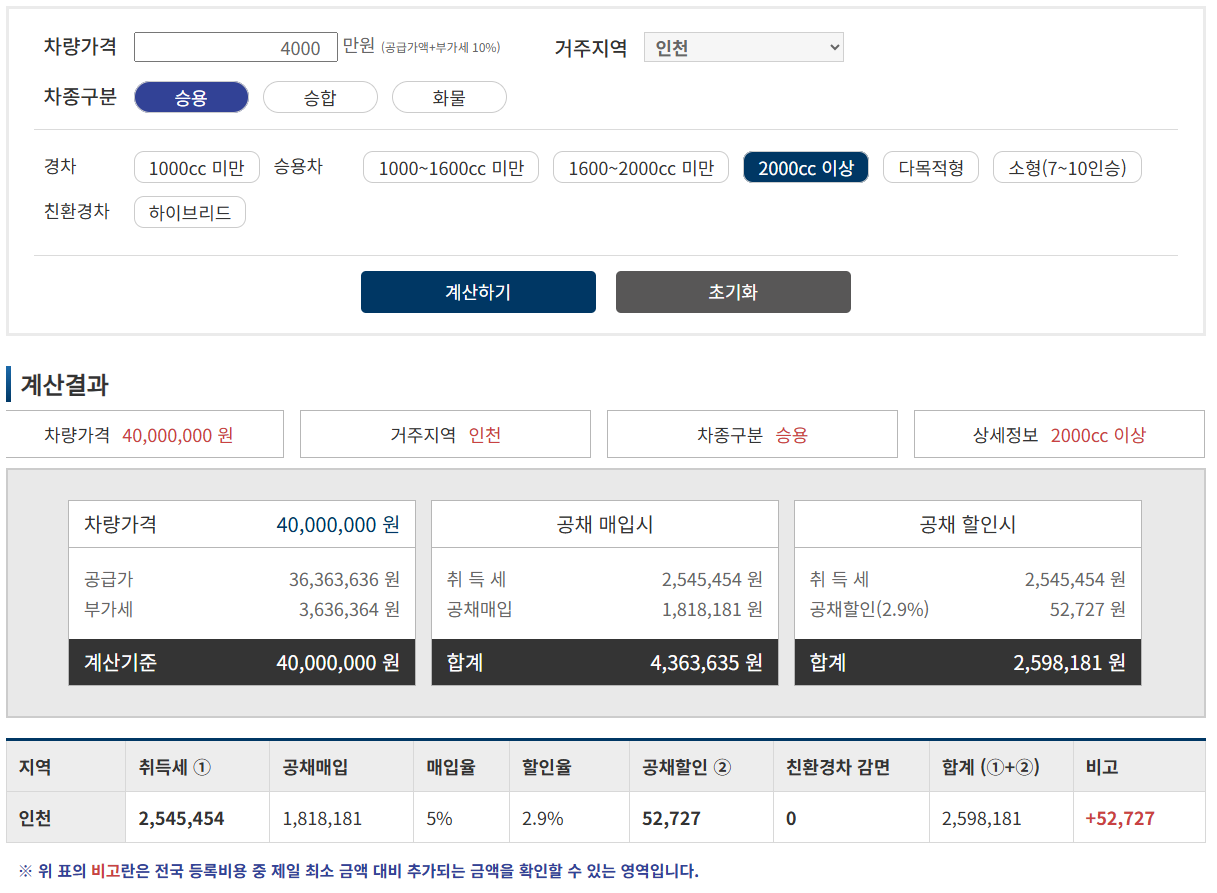
Task: Enable the 하이브리드 eco-friendly option
Action: point(190,212)
